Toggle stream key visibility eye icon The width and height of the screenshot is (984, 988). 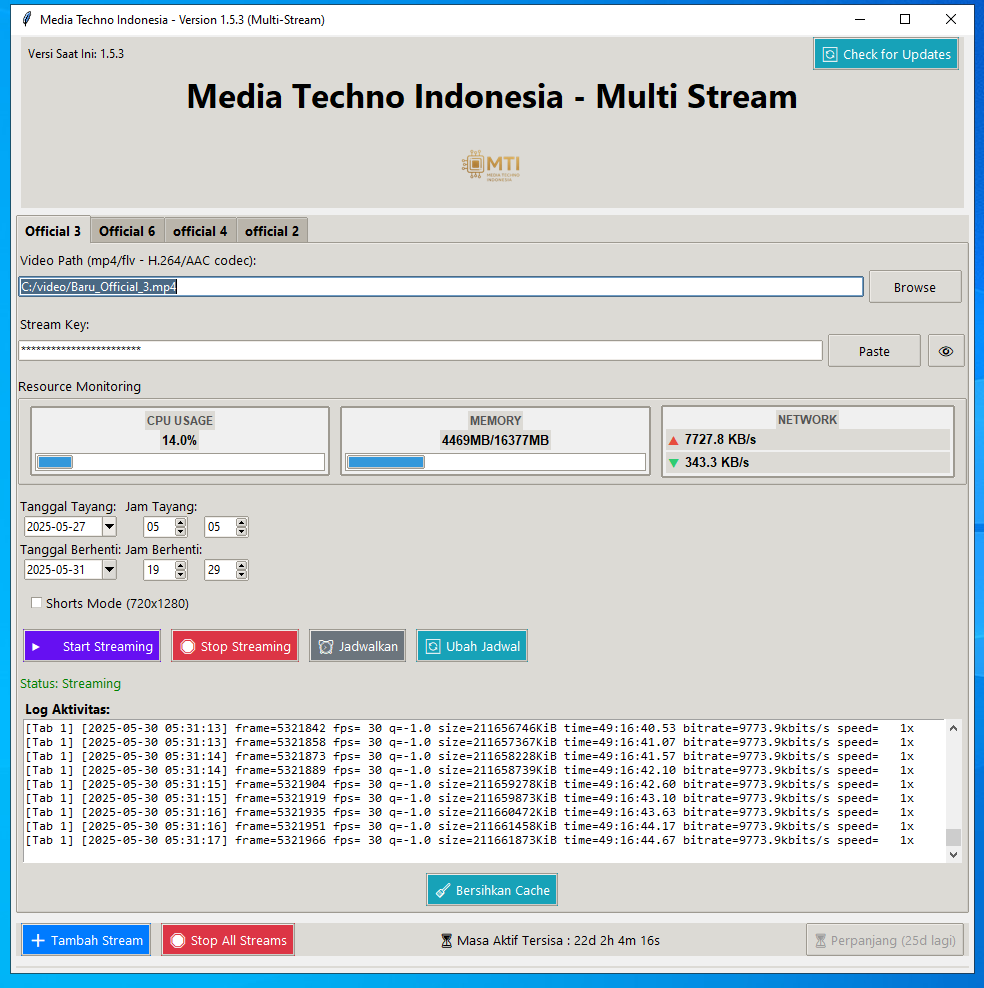click(946, 351)
